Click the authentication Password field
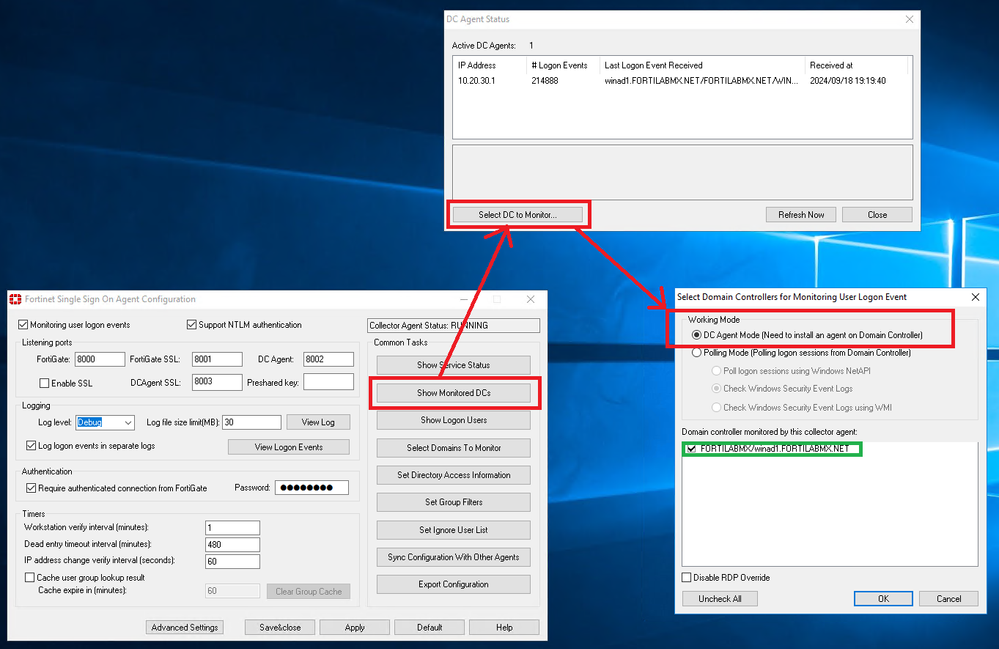 312,488
